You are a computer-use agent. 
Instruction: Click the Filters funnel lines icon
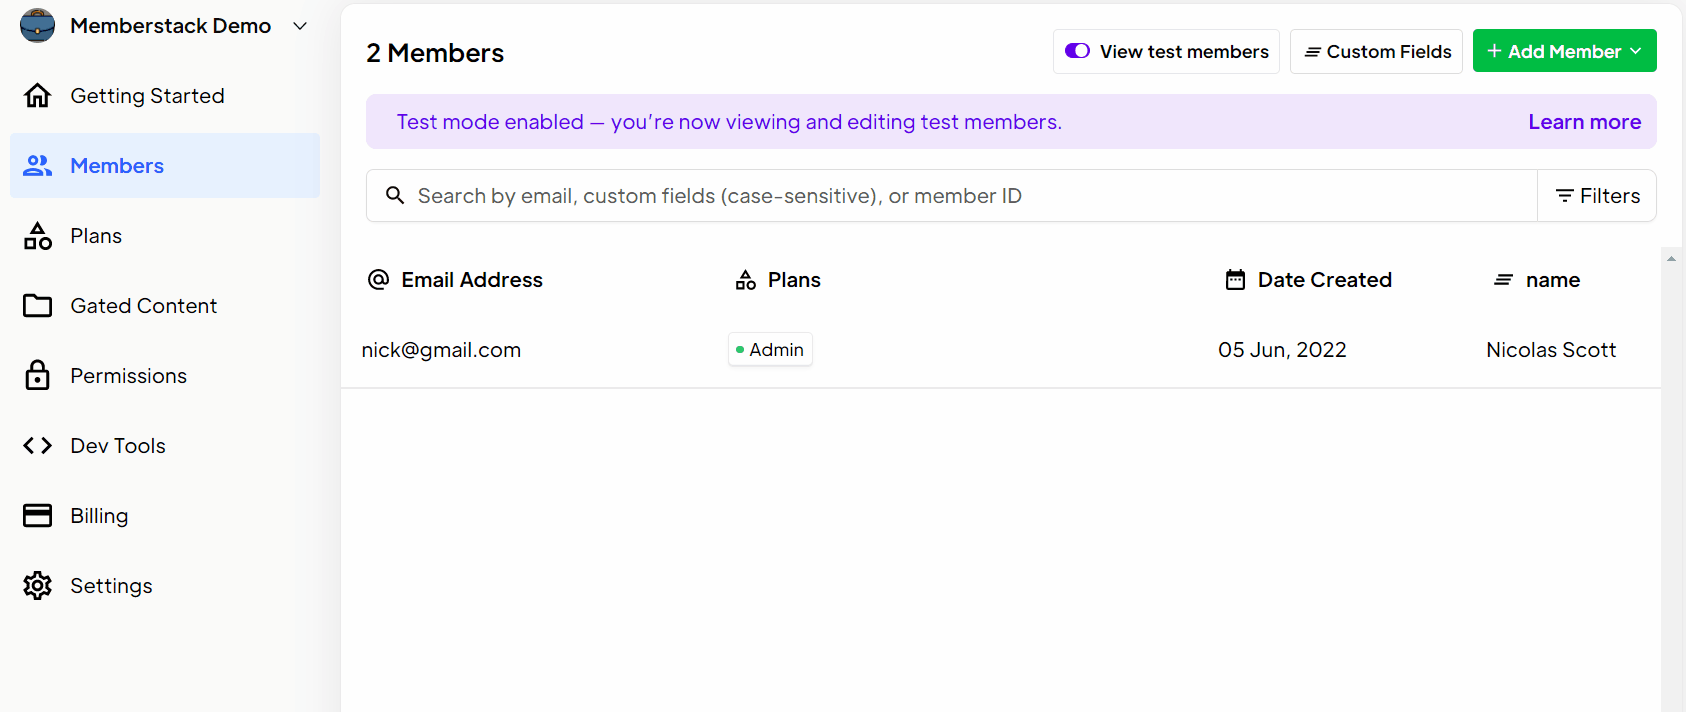coord(1565,196)
